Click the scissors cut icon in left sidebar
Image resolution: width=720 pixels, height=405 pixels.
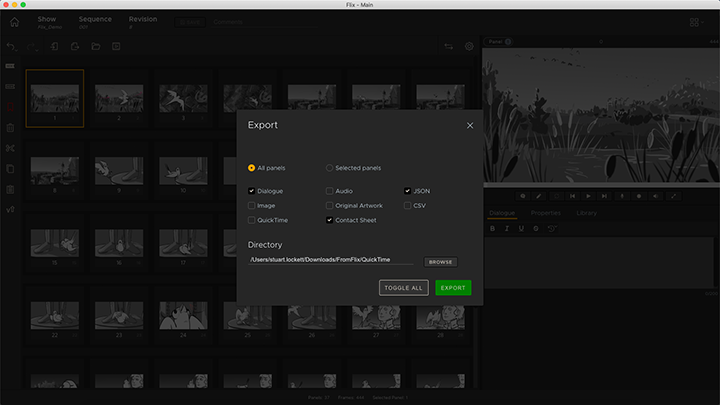10,149
